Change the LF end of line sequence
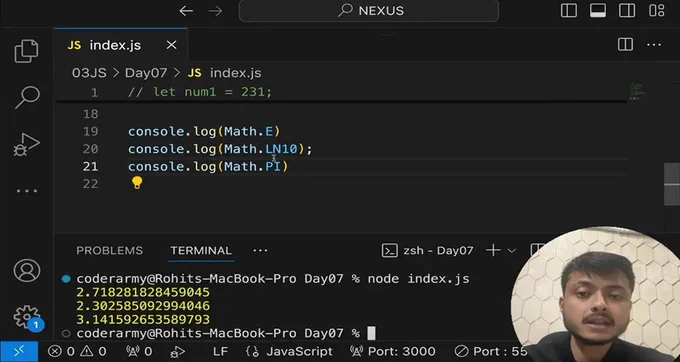 (220, 351)
